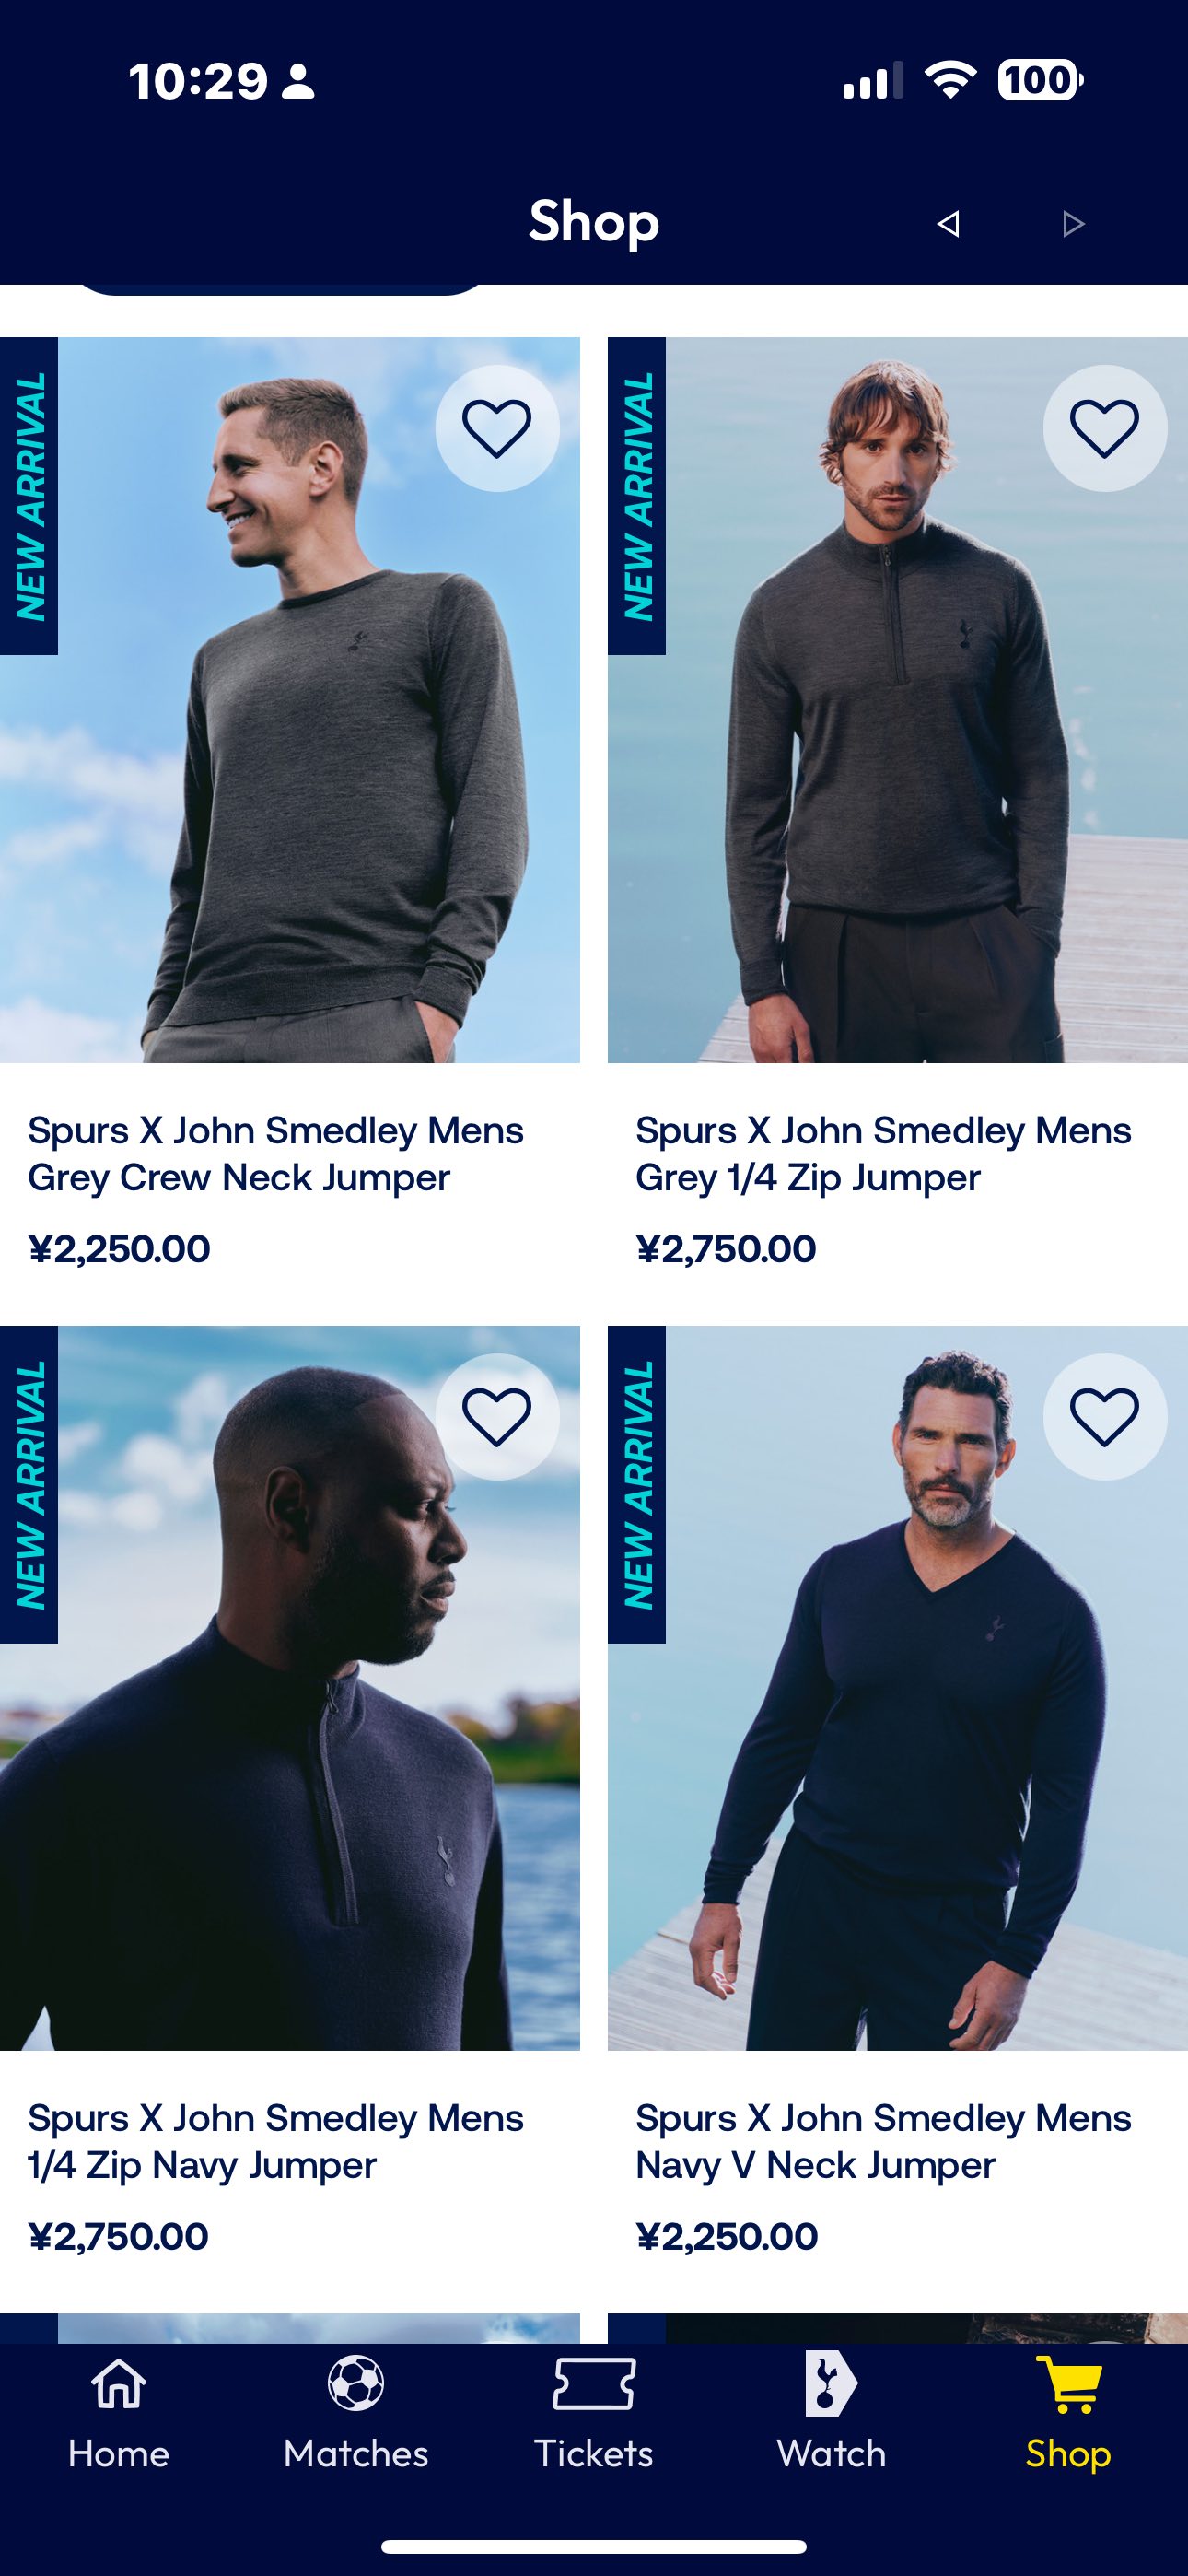
Task: Tap the football icon for Matches
Action: (x=356, y=2384)
